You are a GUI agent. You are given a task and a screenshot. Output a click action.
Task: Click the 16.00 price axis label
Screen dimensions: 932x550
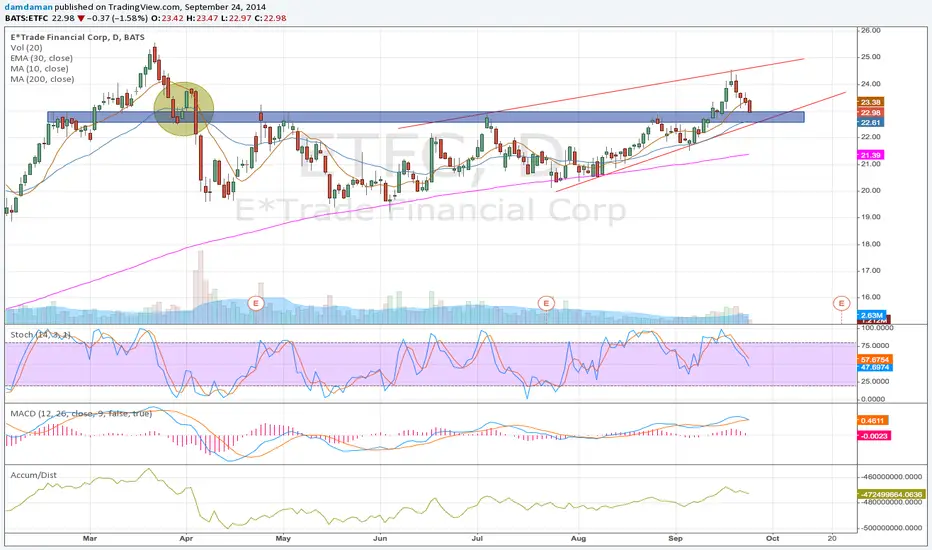point(871,297)
